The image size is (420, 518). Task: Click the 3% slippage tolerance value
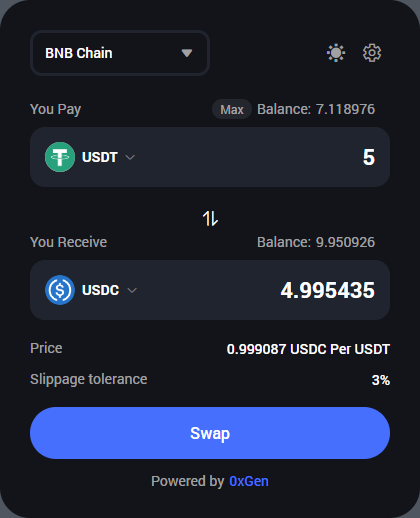pyautogui.click(x=381, y=380)
